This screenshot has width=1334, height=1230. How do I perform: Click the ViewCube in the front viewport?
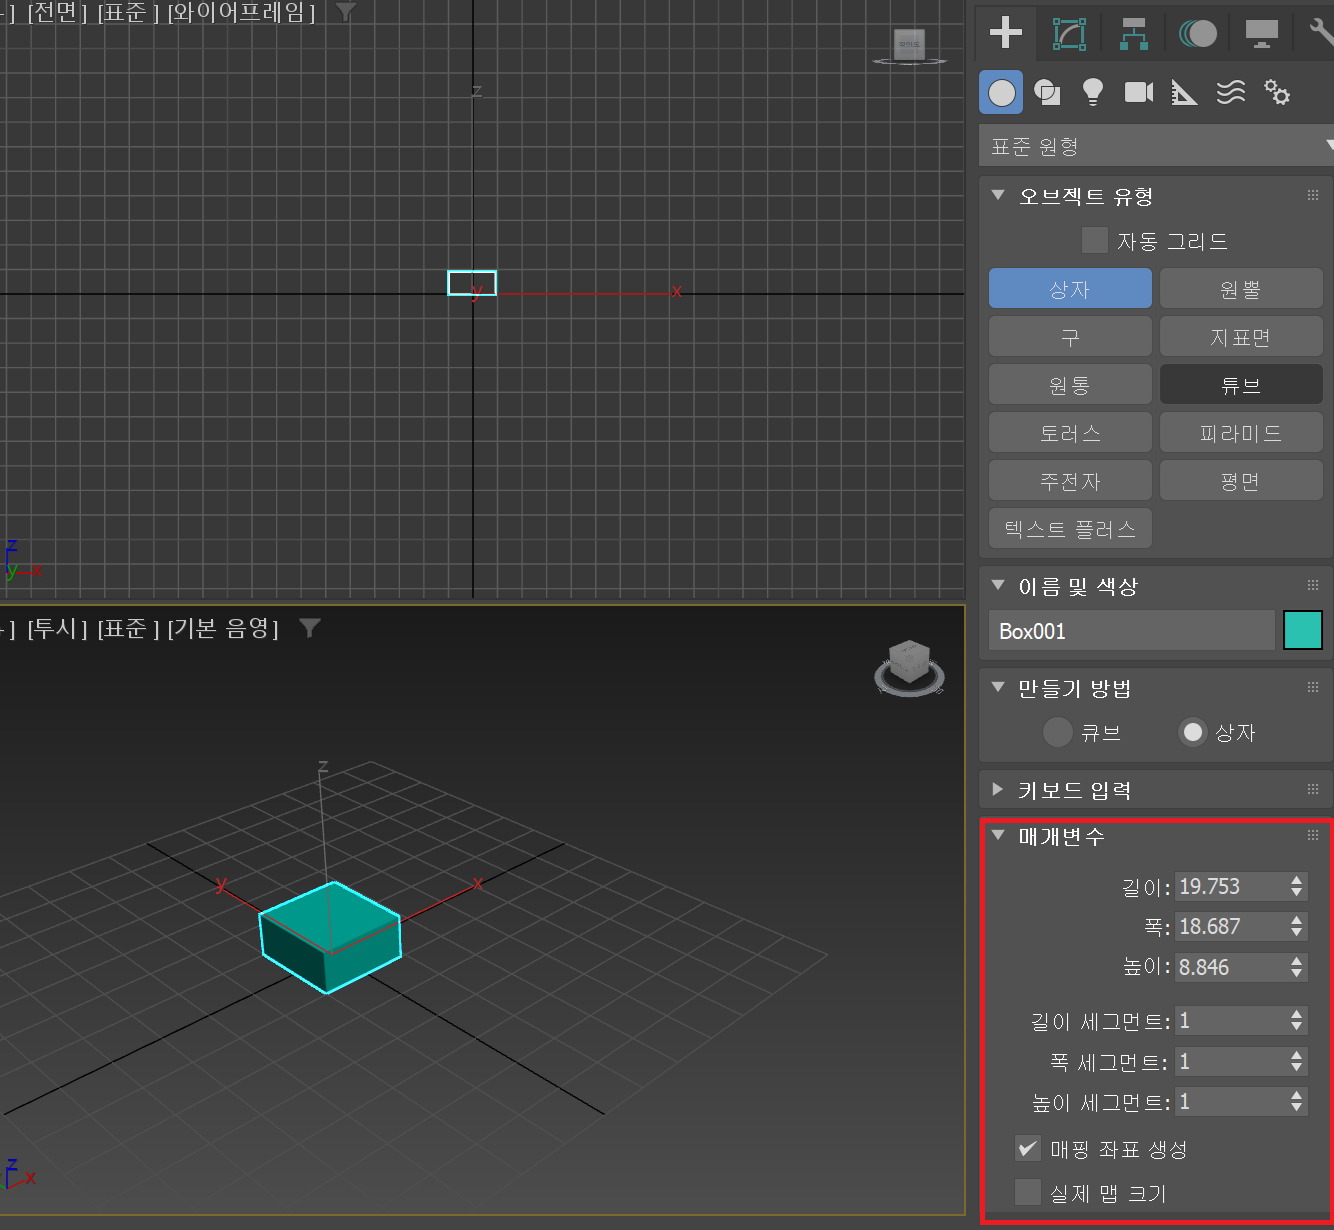point(909,46)
